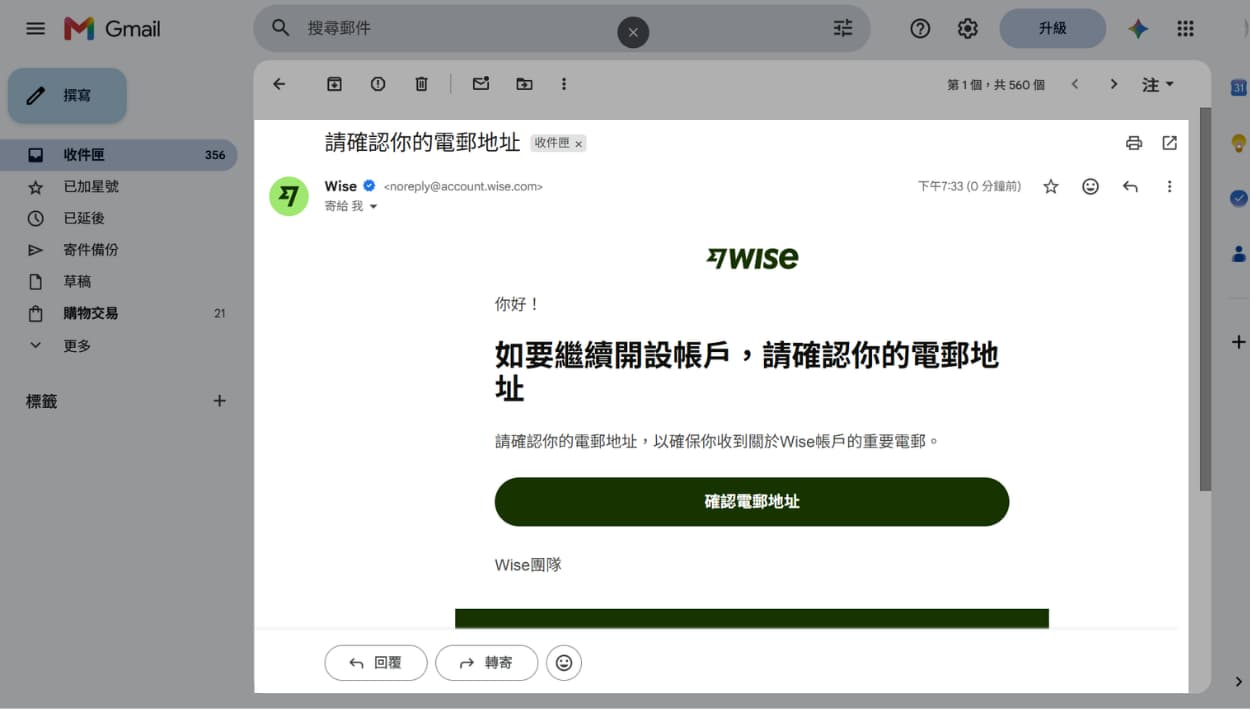Click the 轉寄 forward button
The image size is (1250, 709).
pos(487,663)
